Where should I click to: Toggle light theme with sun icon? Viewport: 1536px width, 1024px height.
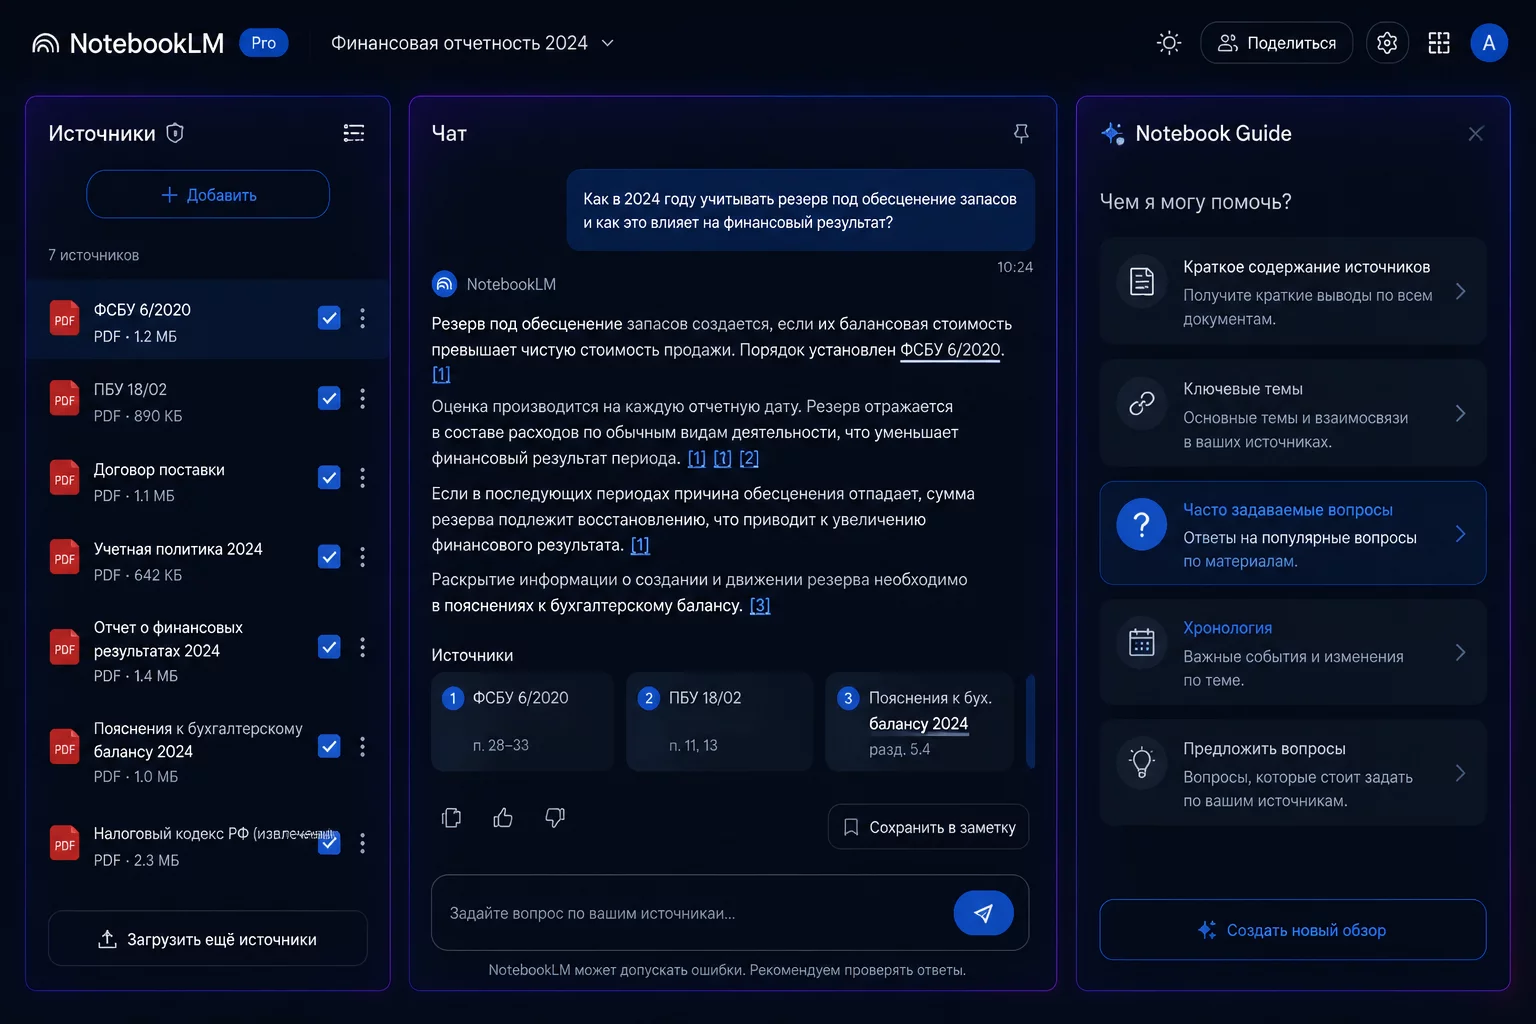coord(1169,43)
